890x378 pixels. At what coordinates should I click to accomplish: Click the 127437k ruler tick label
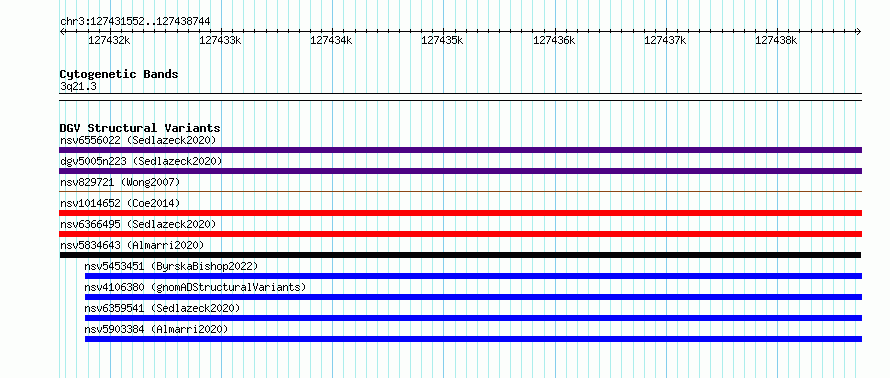coord(665,41)
